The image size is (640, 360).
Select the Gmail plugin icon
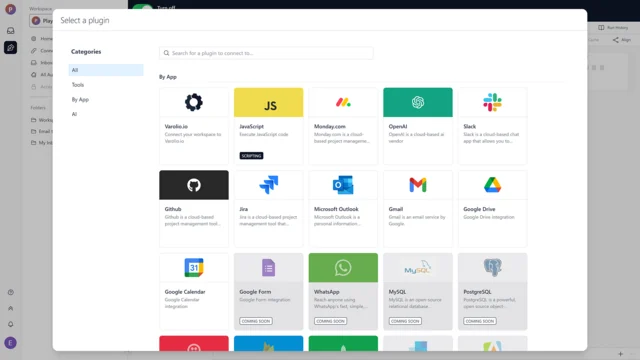418,185
